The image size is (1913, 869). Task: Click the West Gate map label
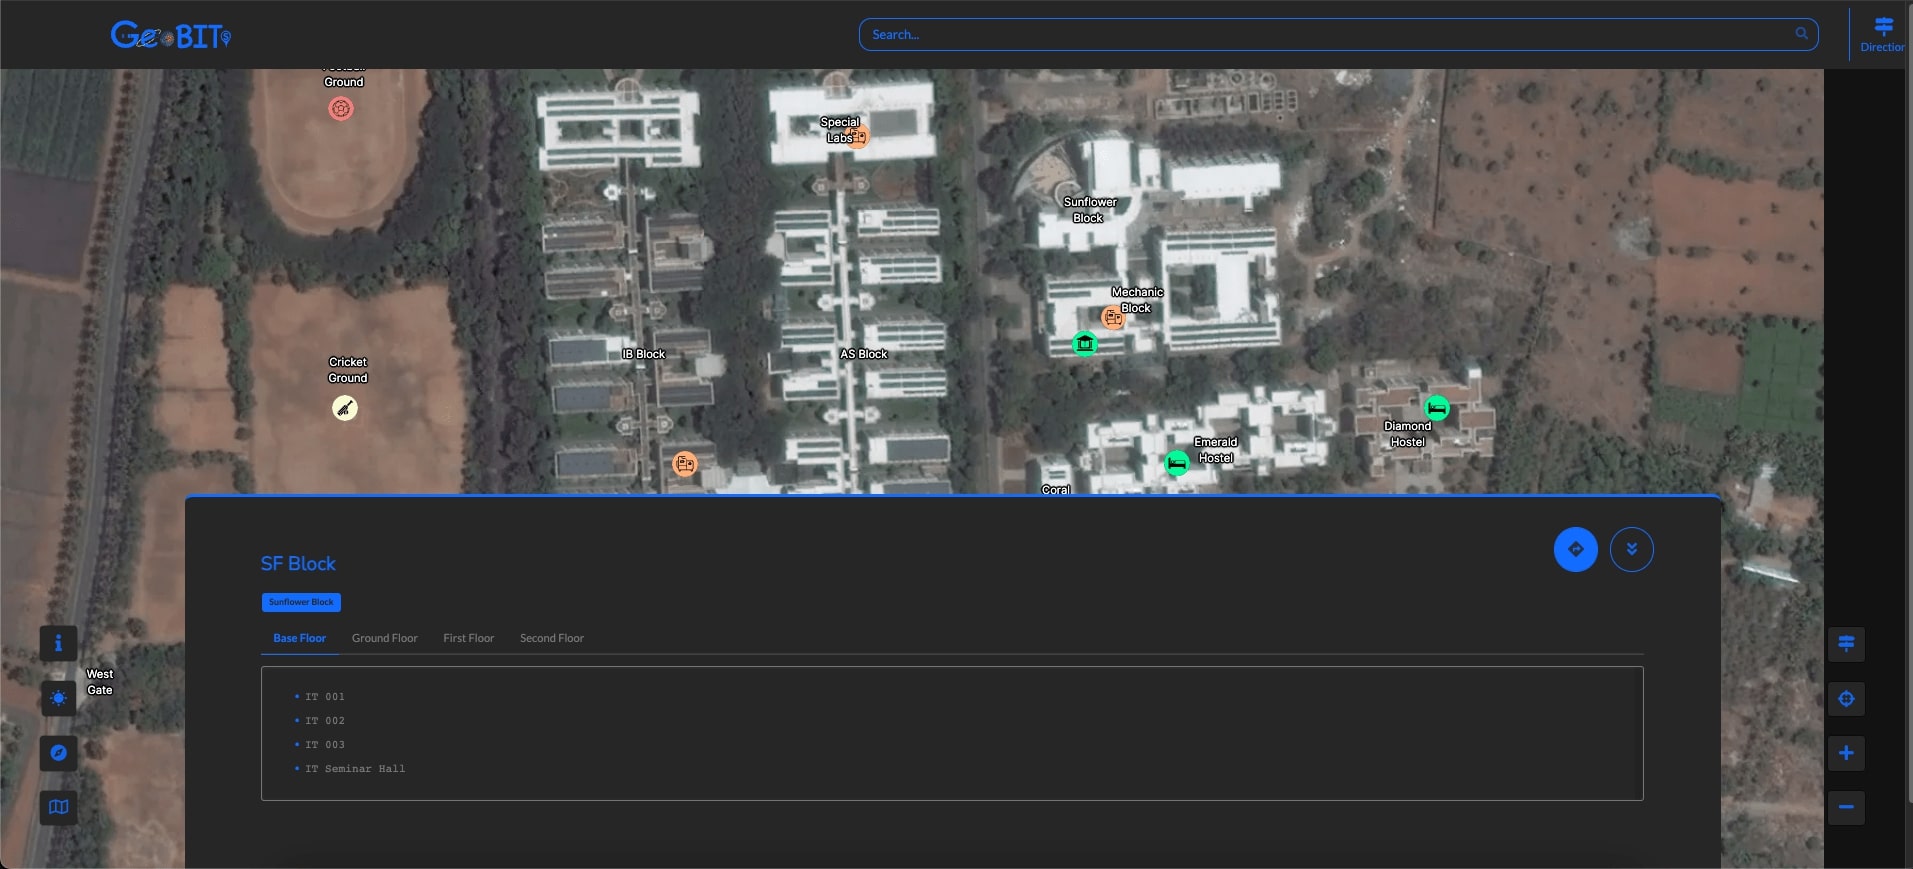100,682
